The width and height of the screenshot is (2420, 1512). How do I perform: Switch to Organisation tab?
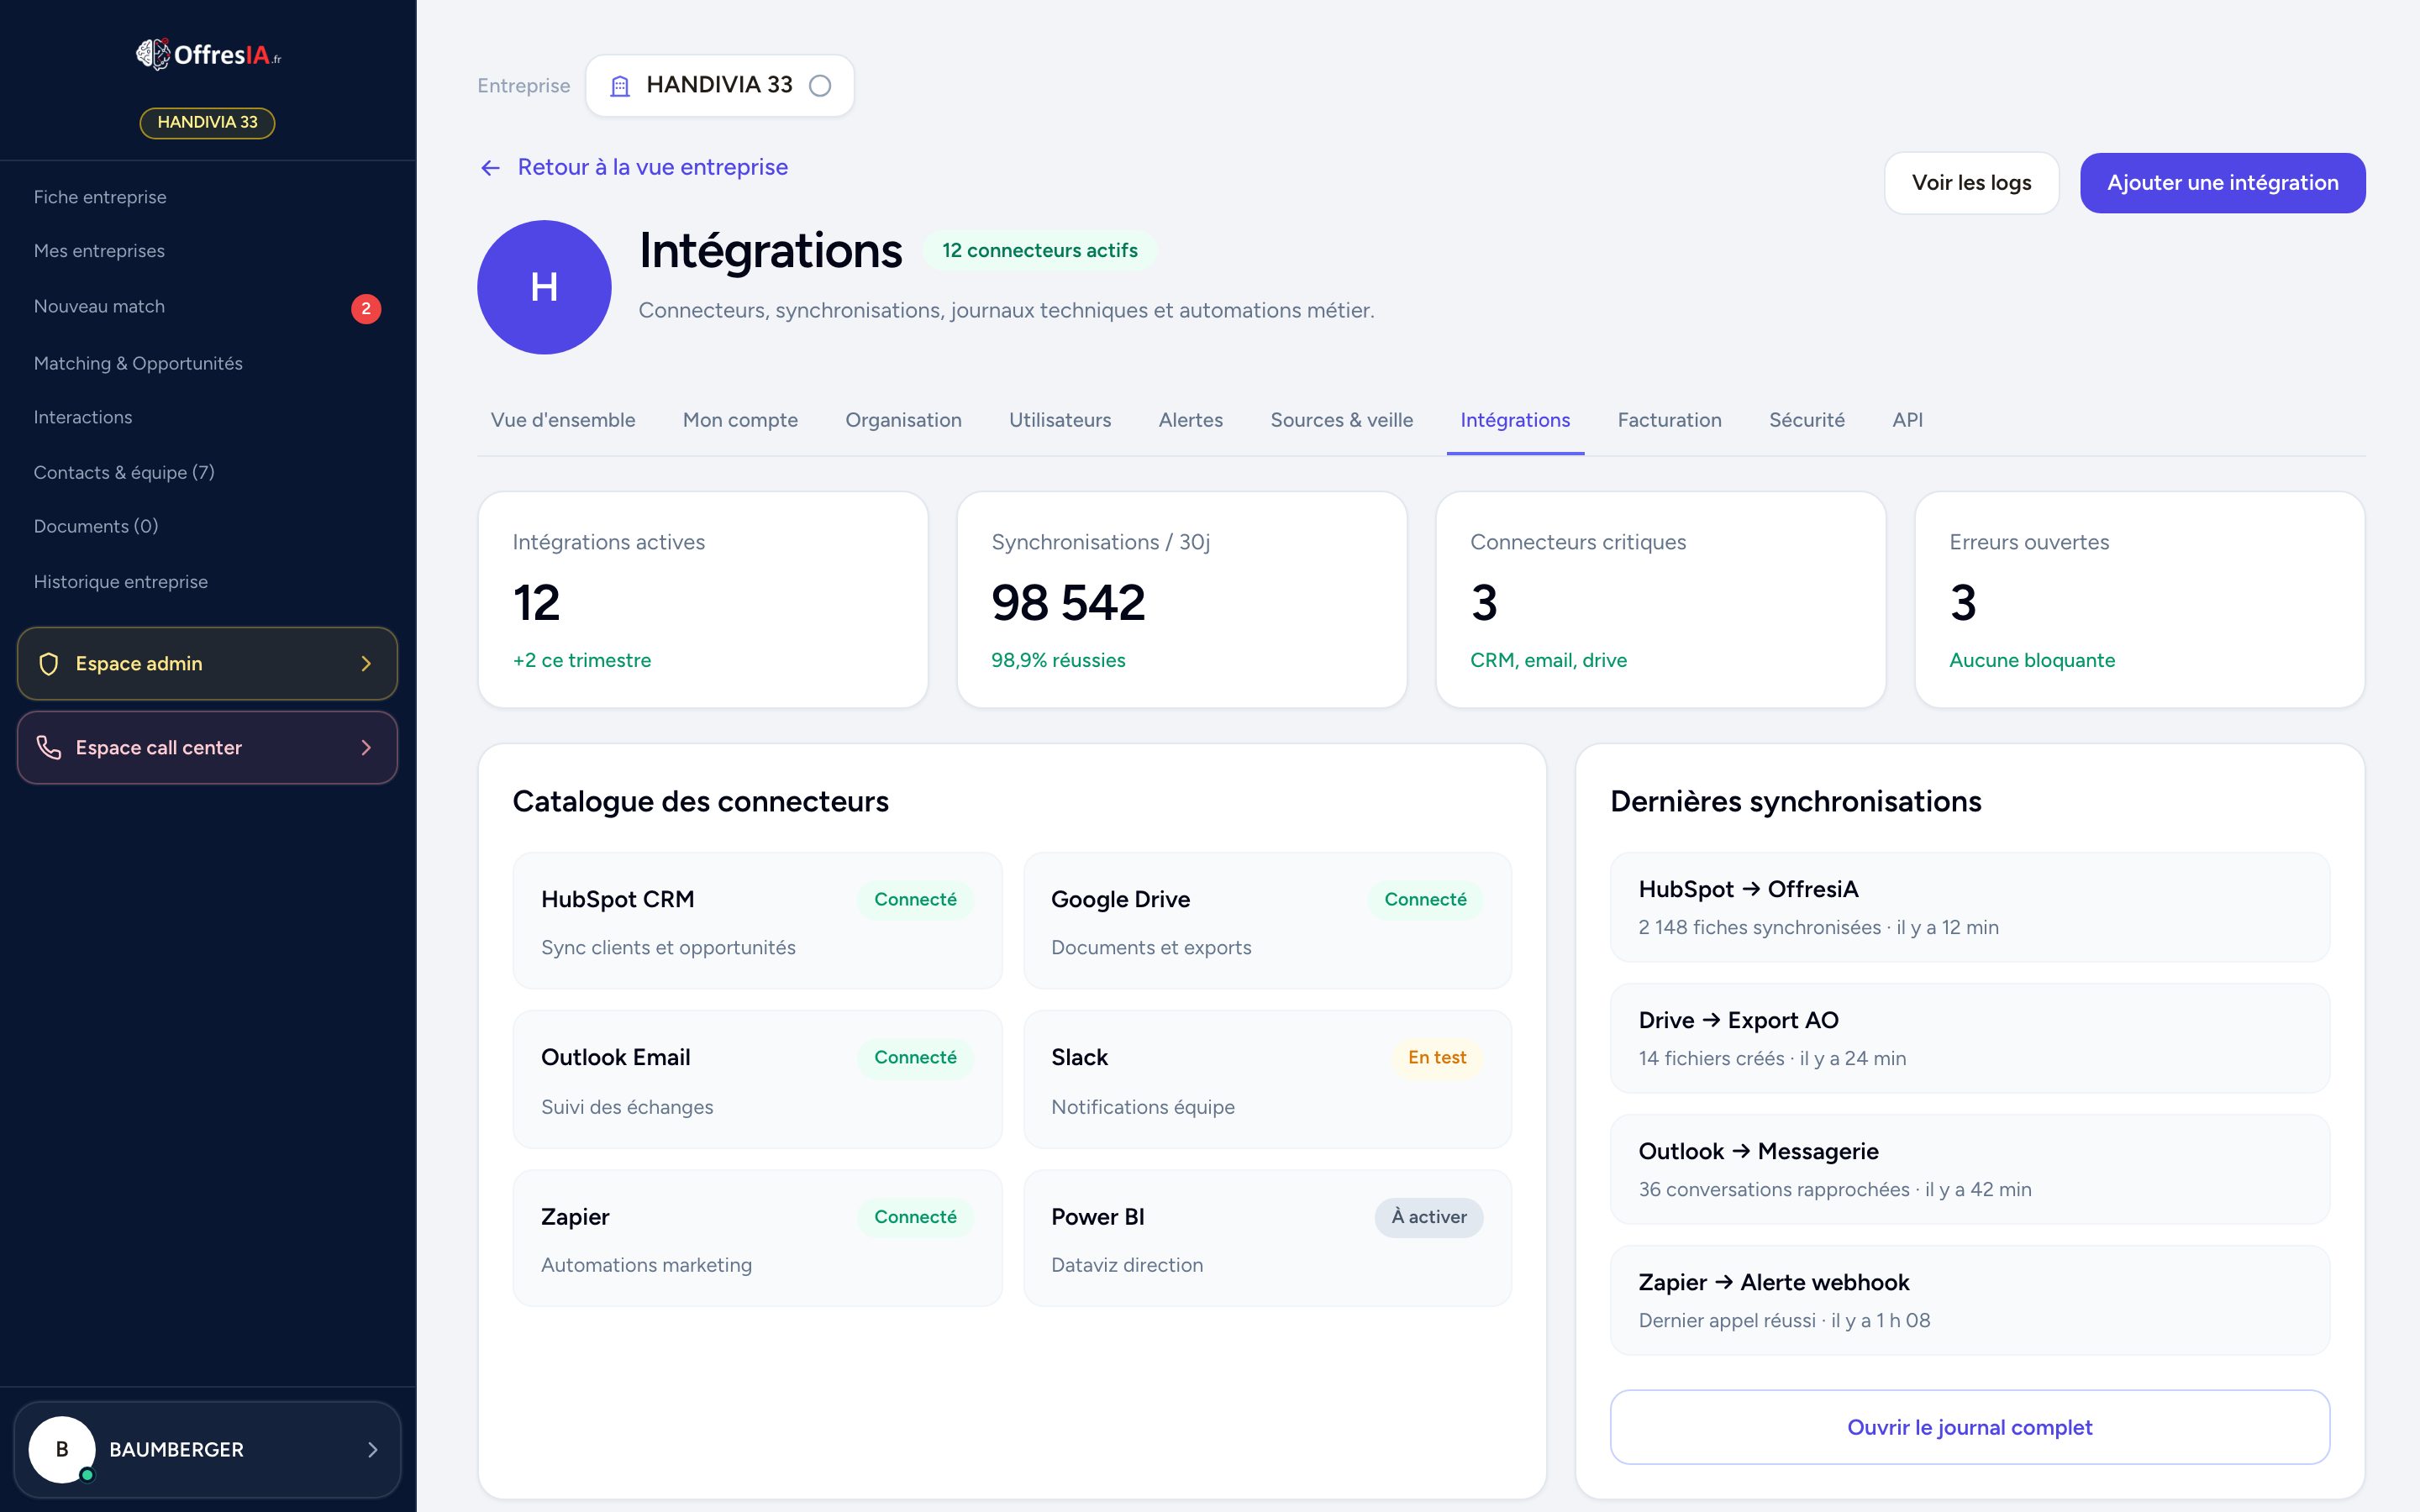point(903,420)
